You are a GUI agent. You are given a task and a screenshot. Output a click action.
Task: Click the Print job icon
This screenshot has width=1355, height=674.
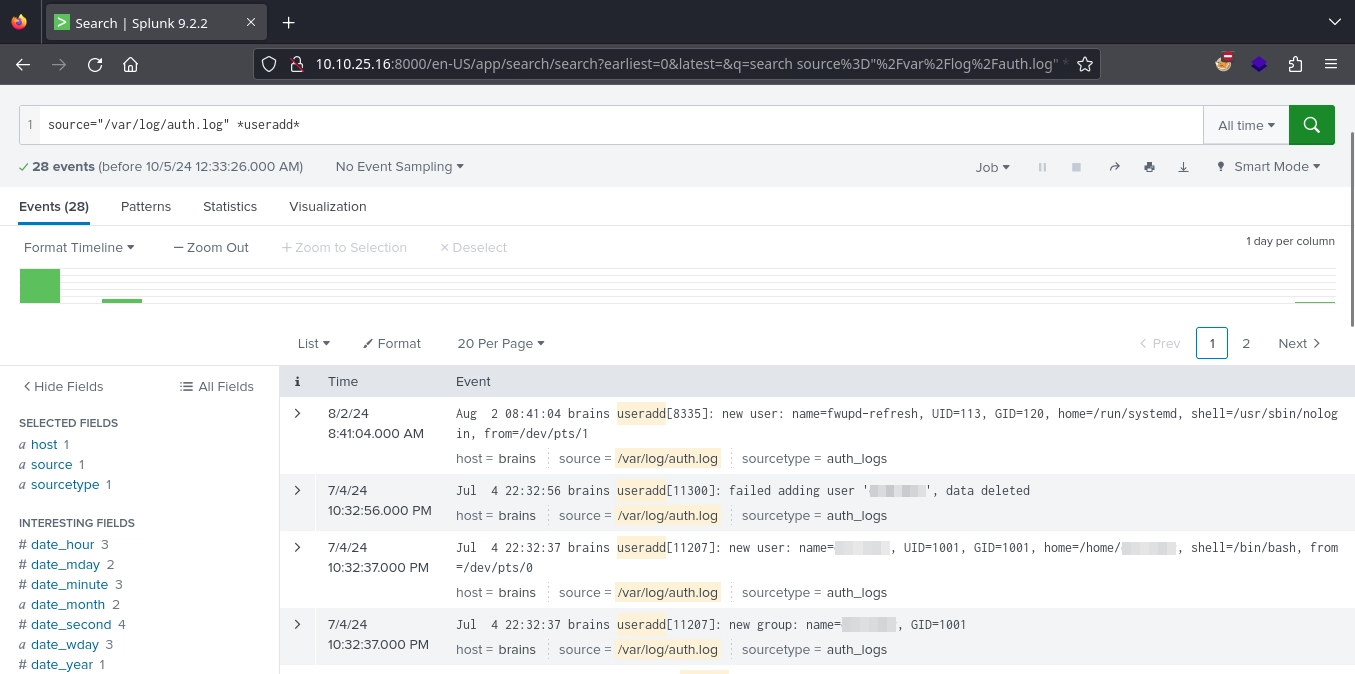click(x=1149, y=167)
